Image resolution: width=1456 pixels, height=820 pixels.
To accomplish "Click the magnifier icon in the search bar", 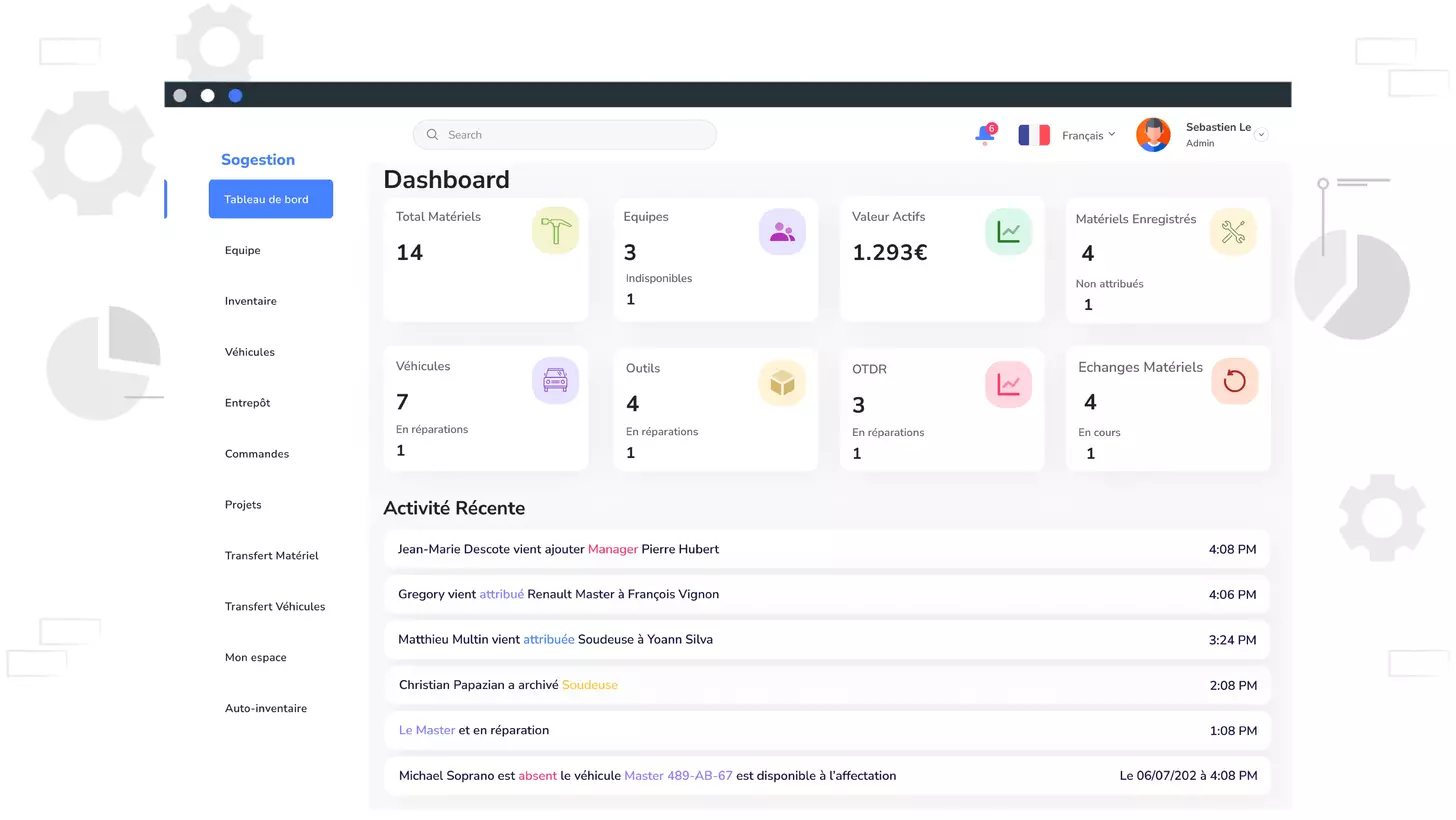I will pos(432,134).
